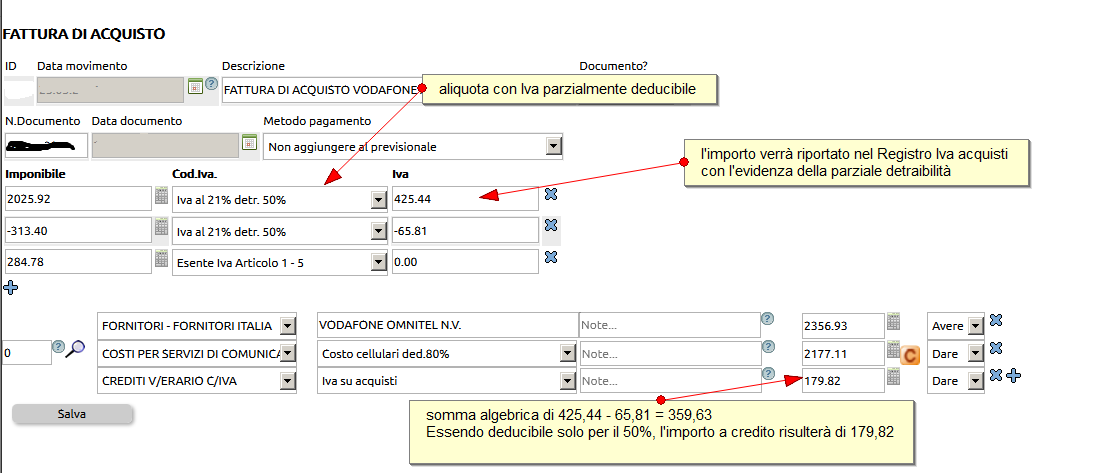Click the Documento? label
Viewport: 1097px width, 474px height.
pyautogui.click(x=614, y=66)
